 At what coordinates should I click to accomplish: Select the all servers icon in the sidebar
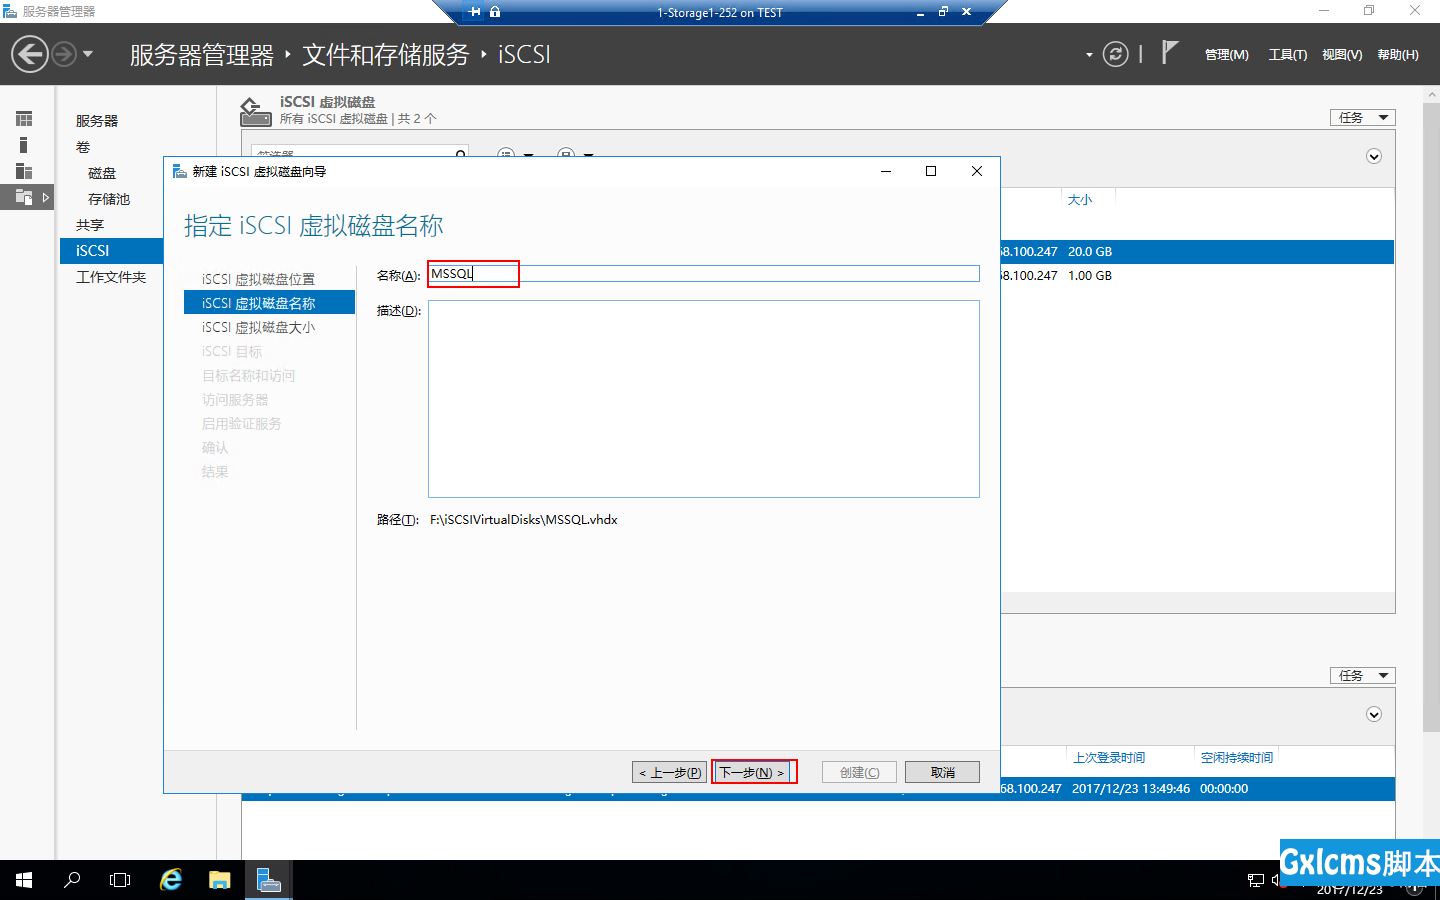(24, 171)
